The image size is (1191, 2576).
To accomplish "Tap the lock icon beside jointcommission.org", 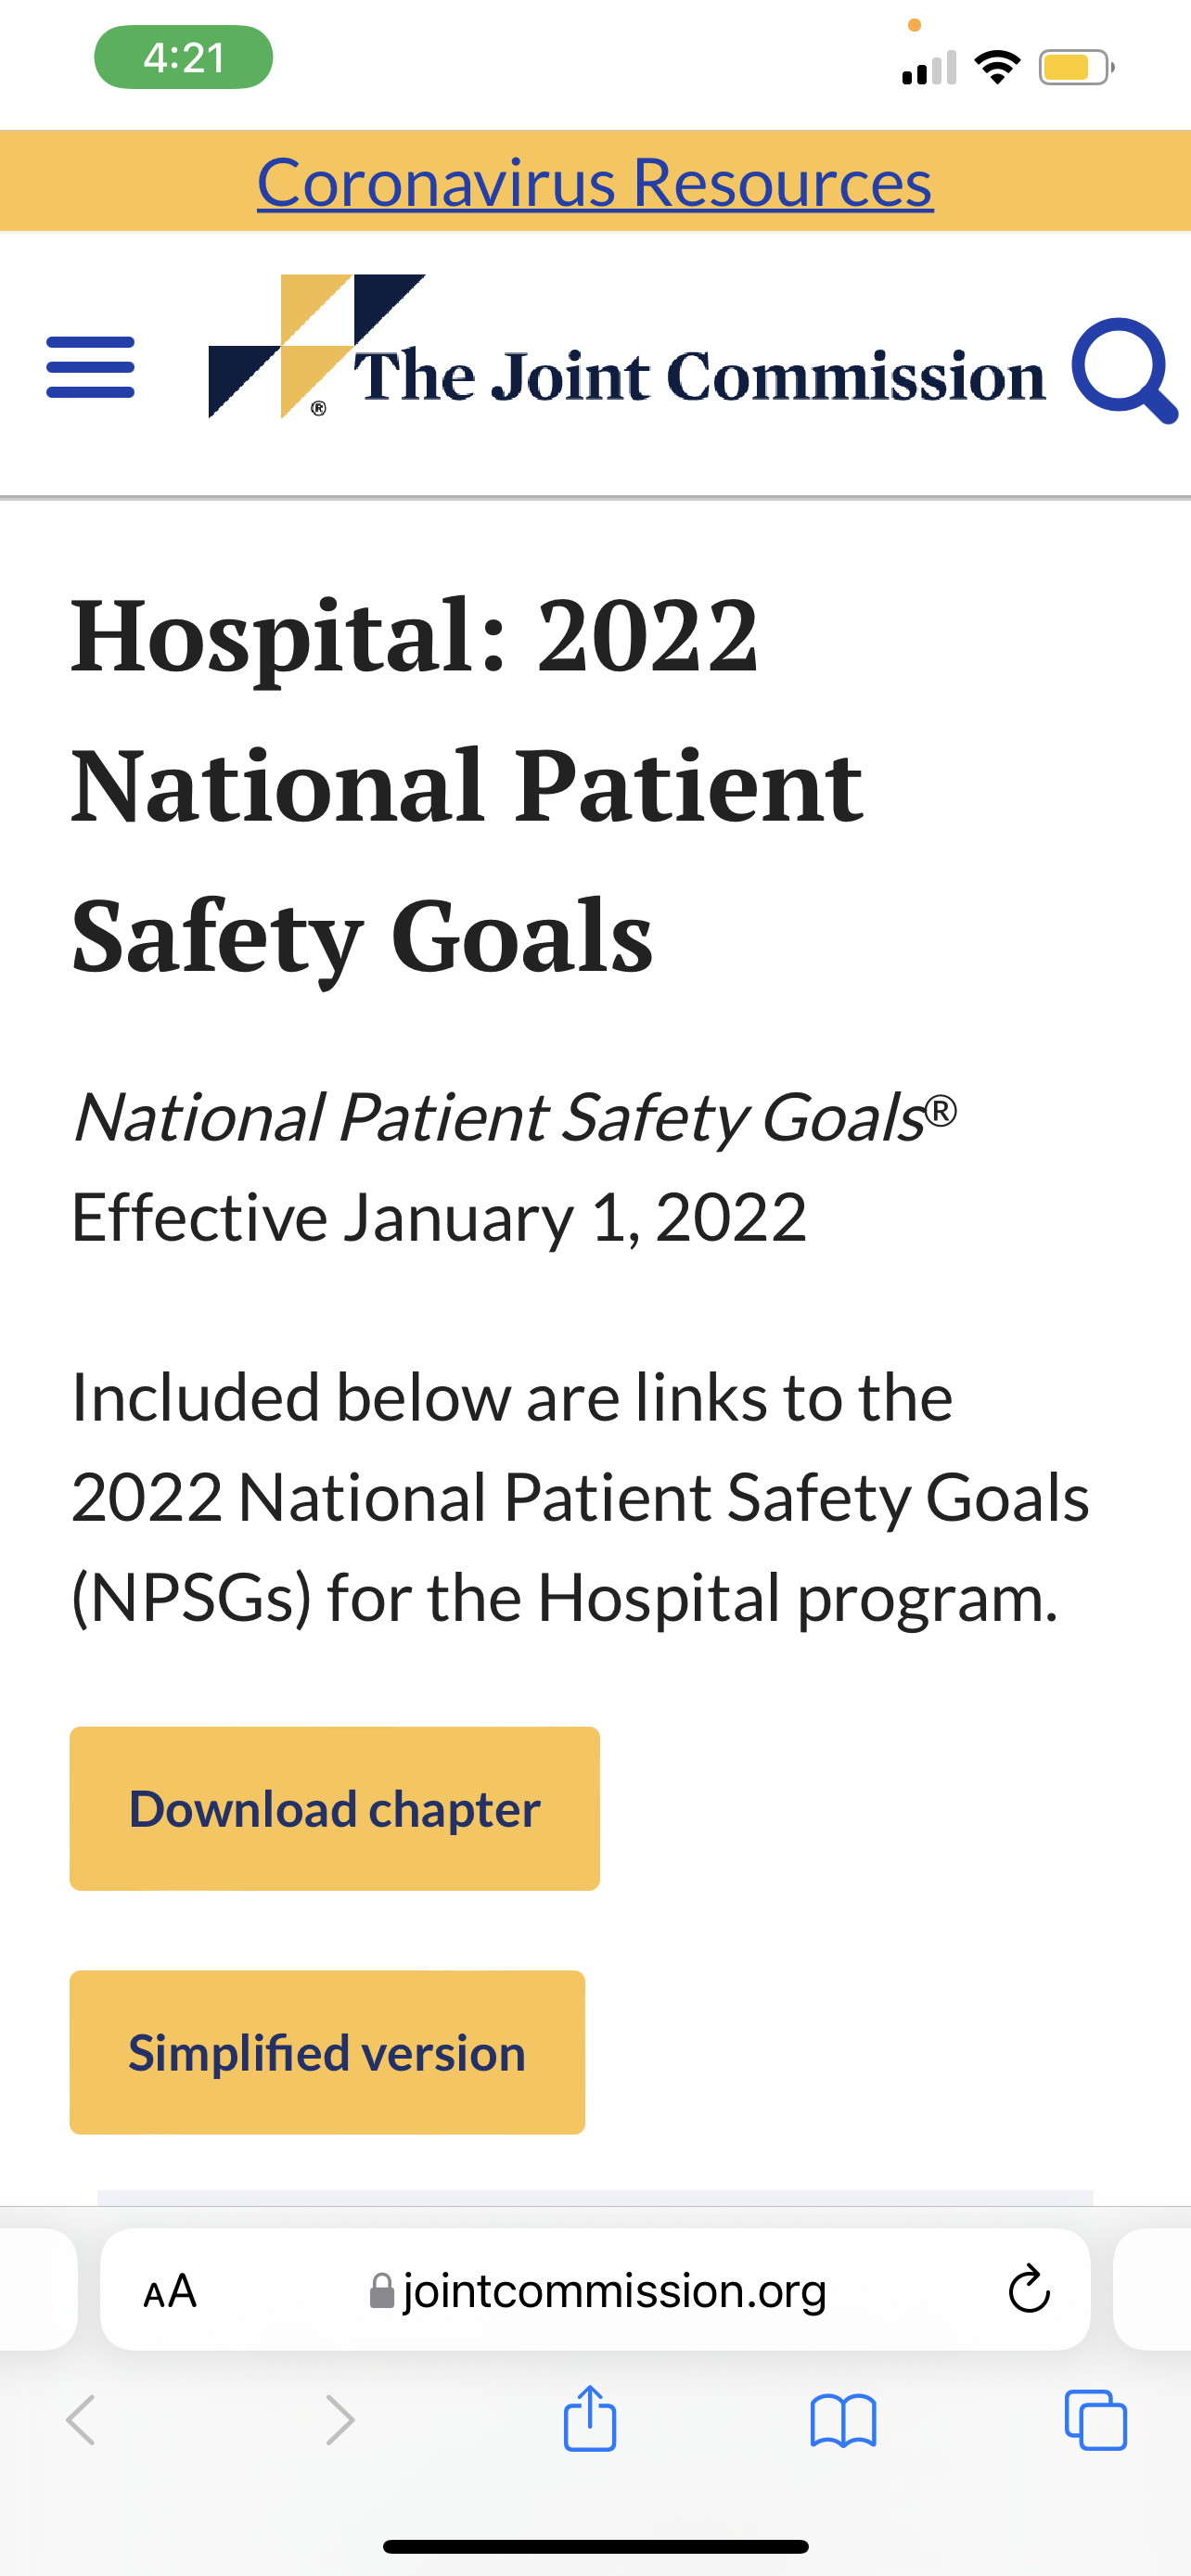I will click(382, 2291).
